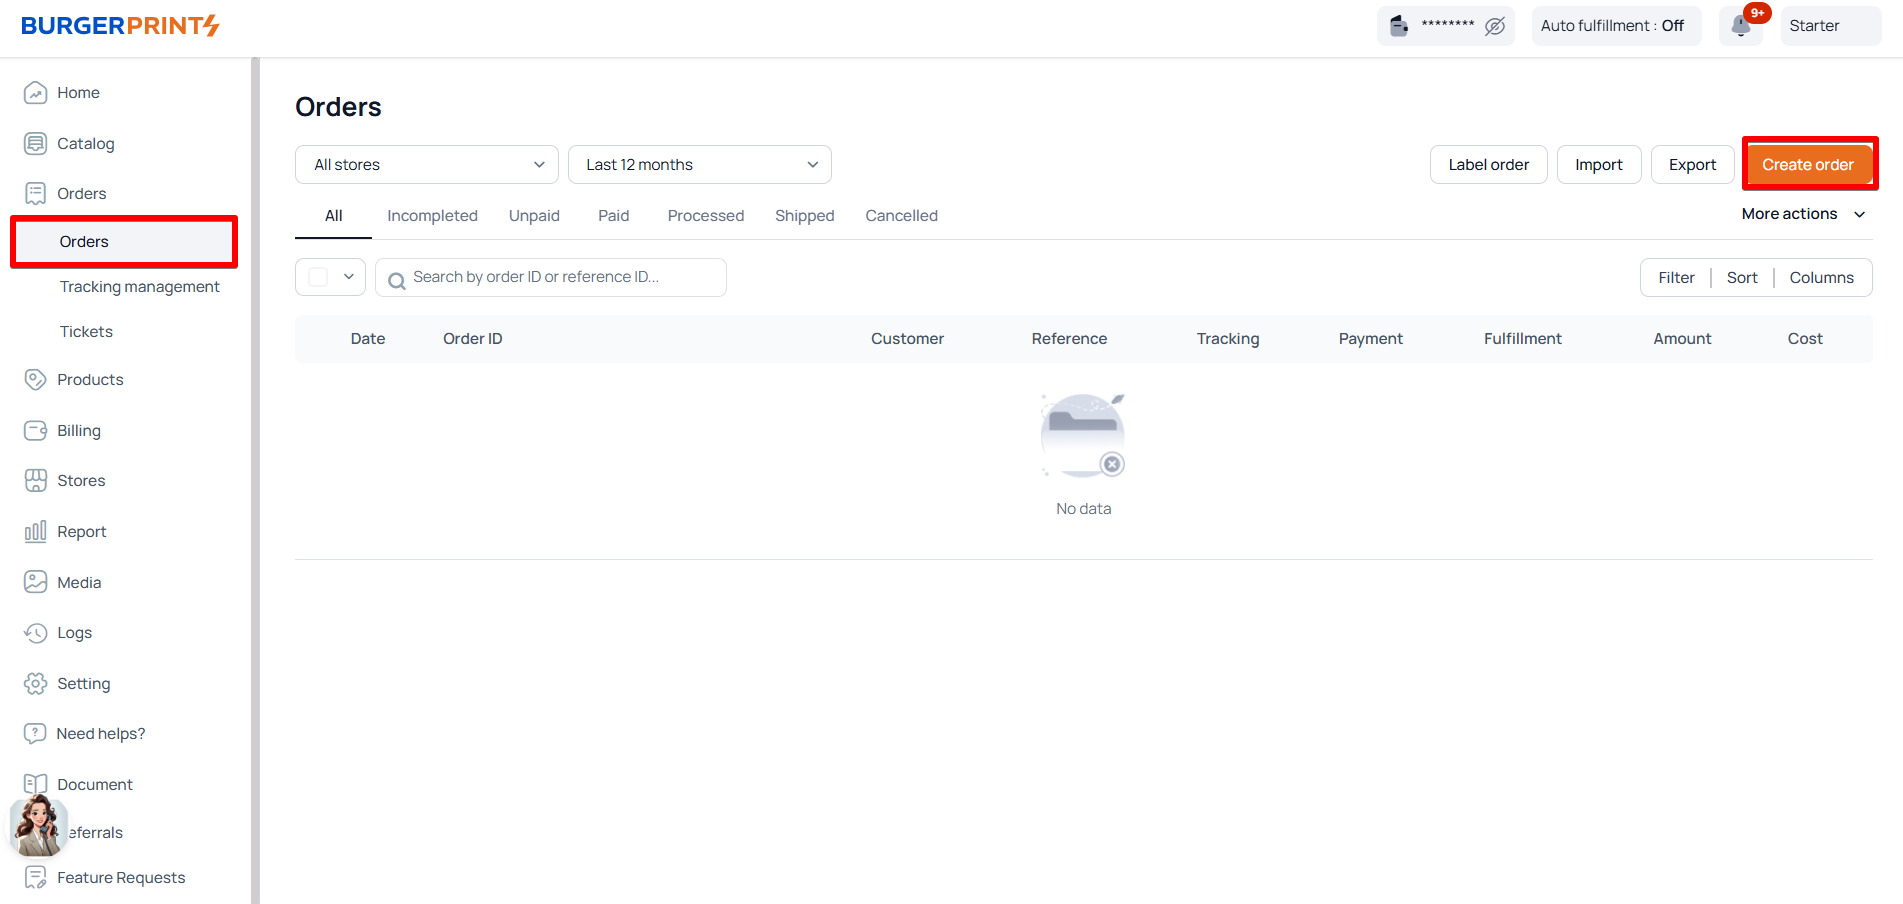The height and width of the screenshot is (904, 1903).
Task: Click the Report bar chart icon
Action: [36, 532]
